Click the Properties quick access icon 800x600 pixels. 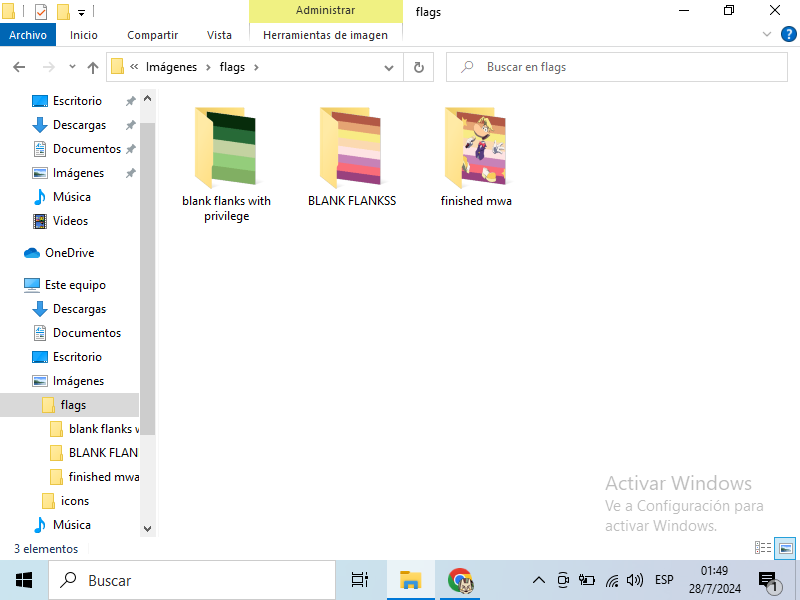41,11
